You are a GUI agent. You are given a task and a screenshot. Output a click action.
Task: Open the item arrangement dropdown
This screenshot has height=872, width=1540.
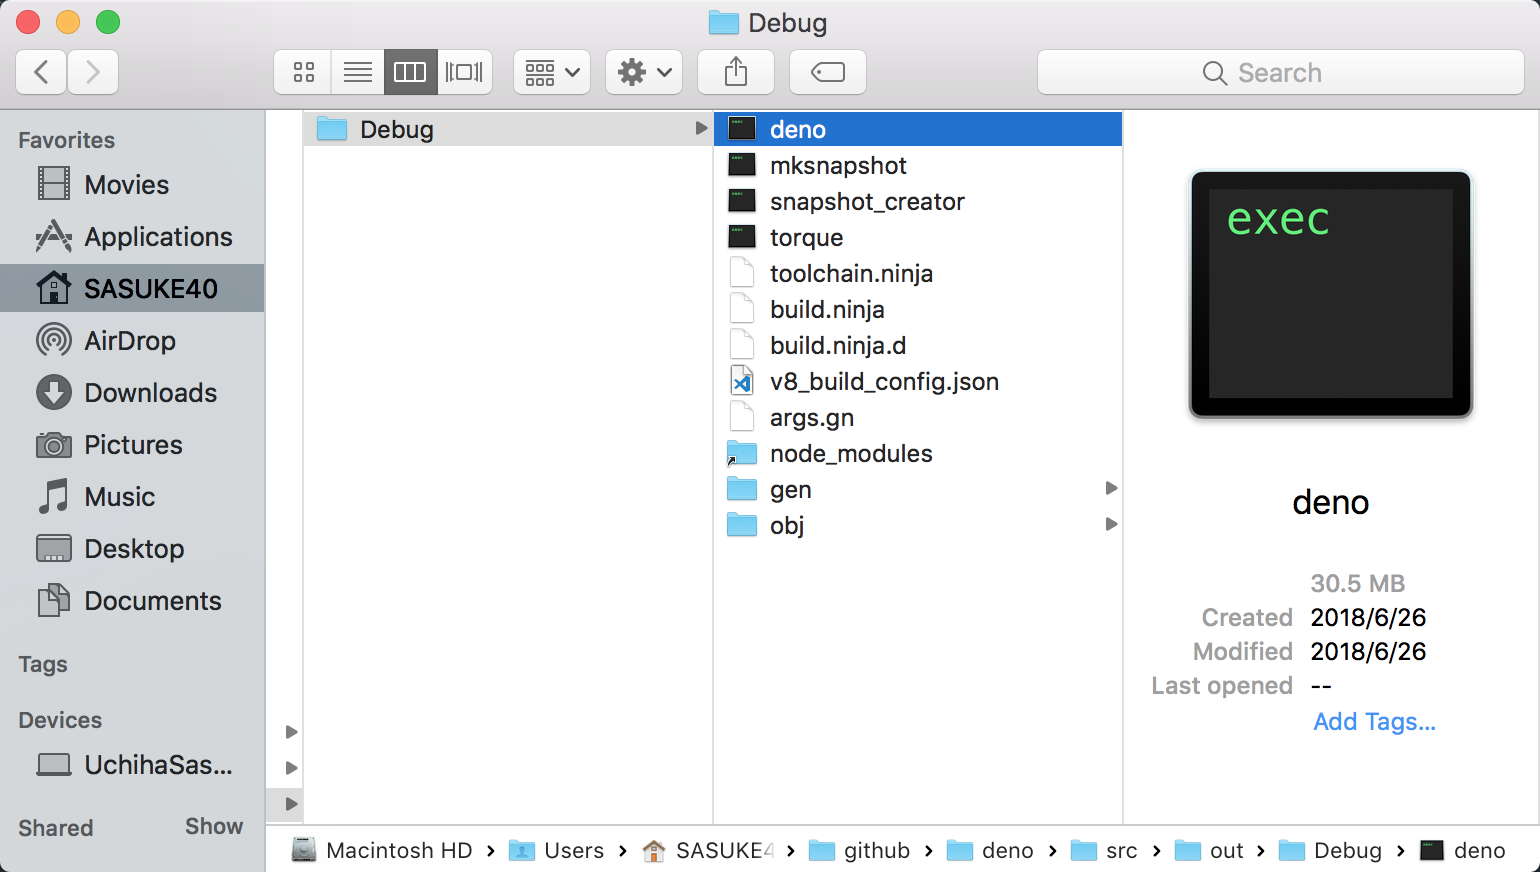(x=552, y=72)
